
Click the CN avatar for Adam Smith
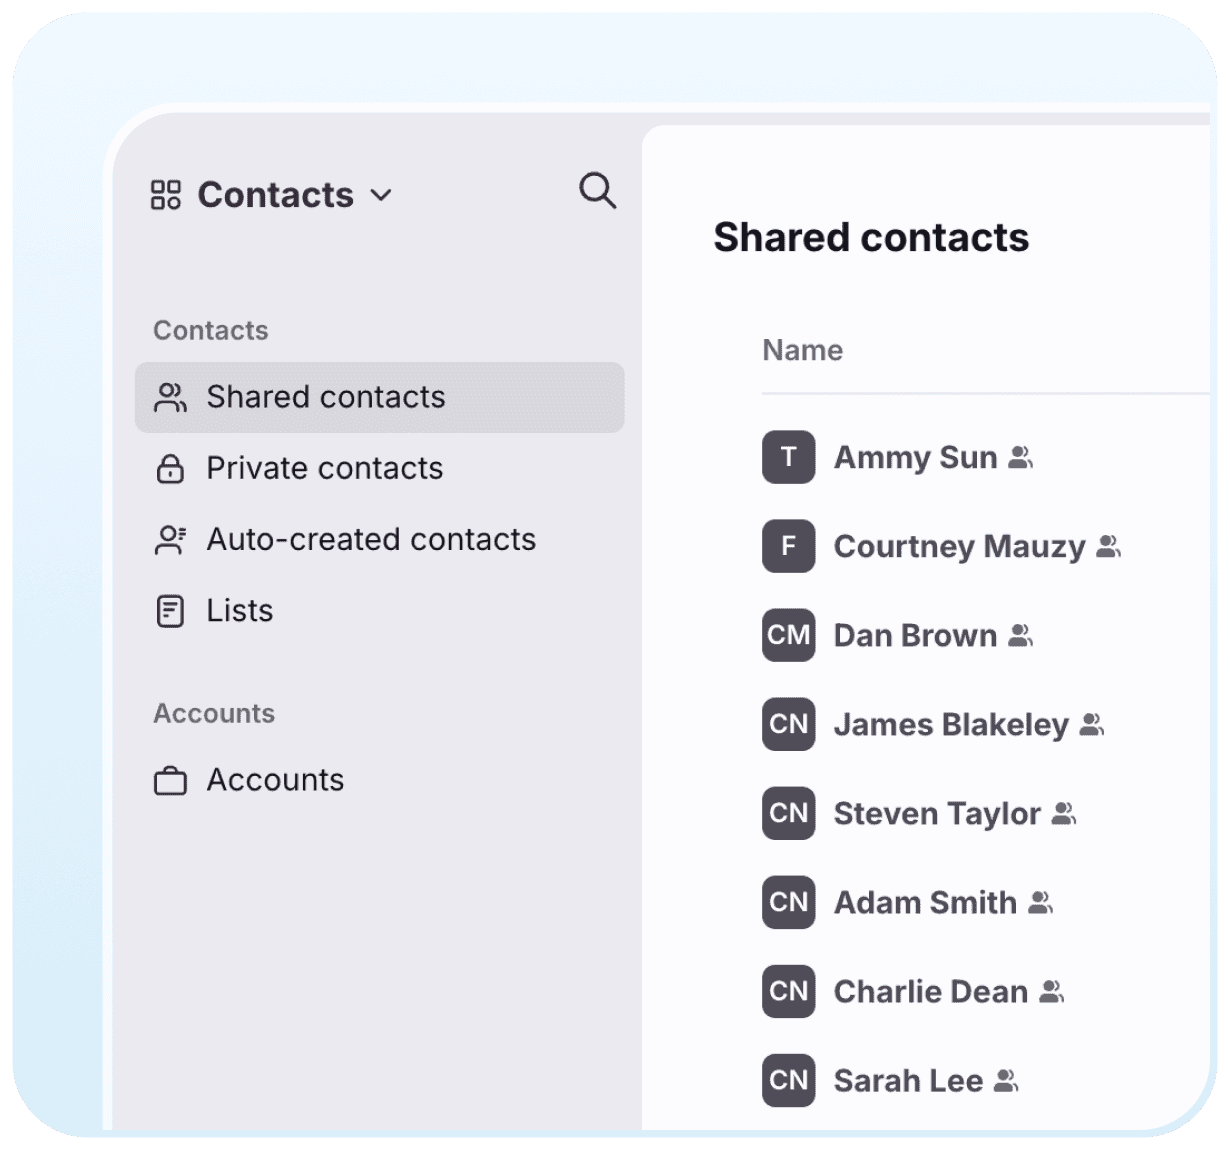tap(789, 902)
